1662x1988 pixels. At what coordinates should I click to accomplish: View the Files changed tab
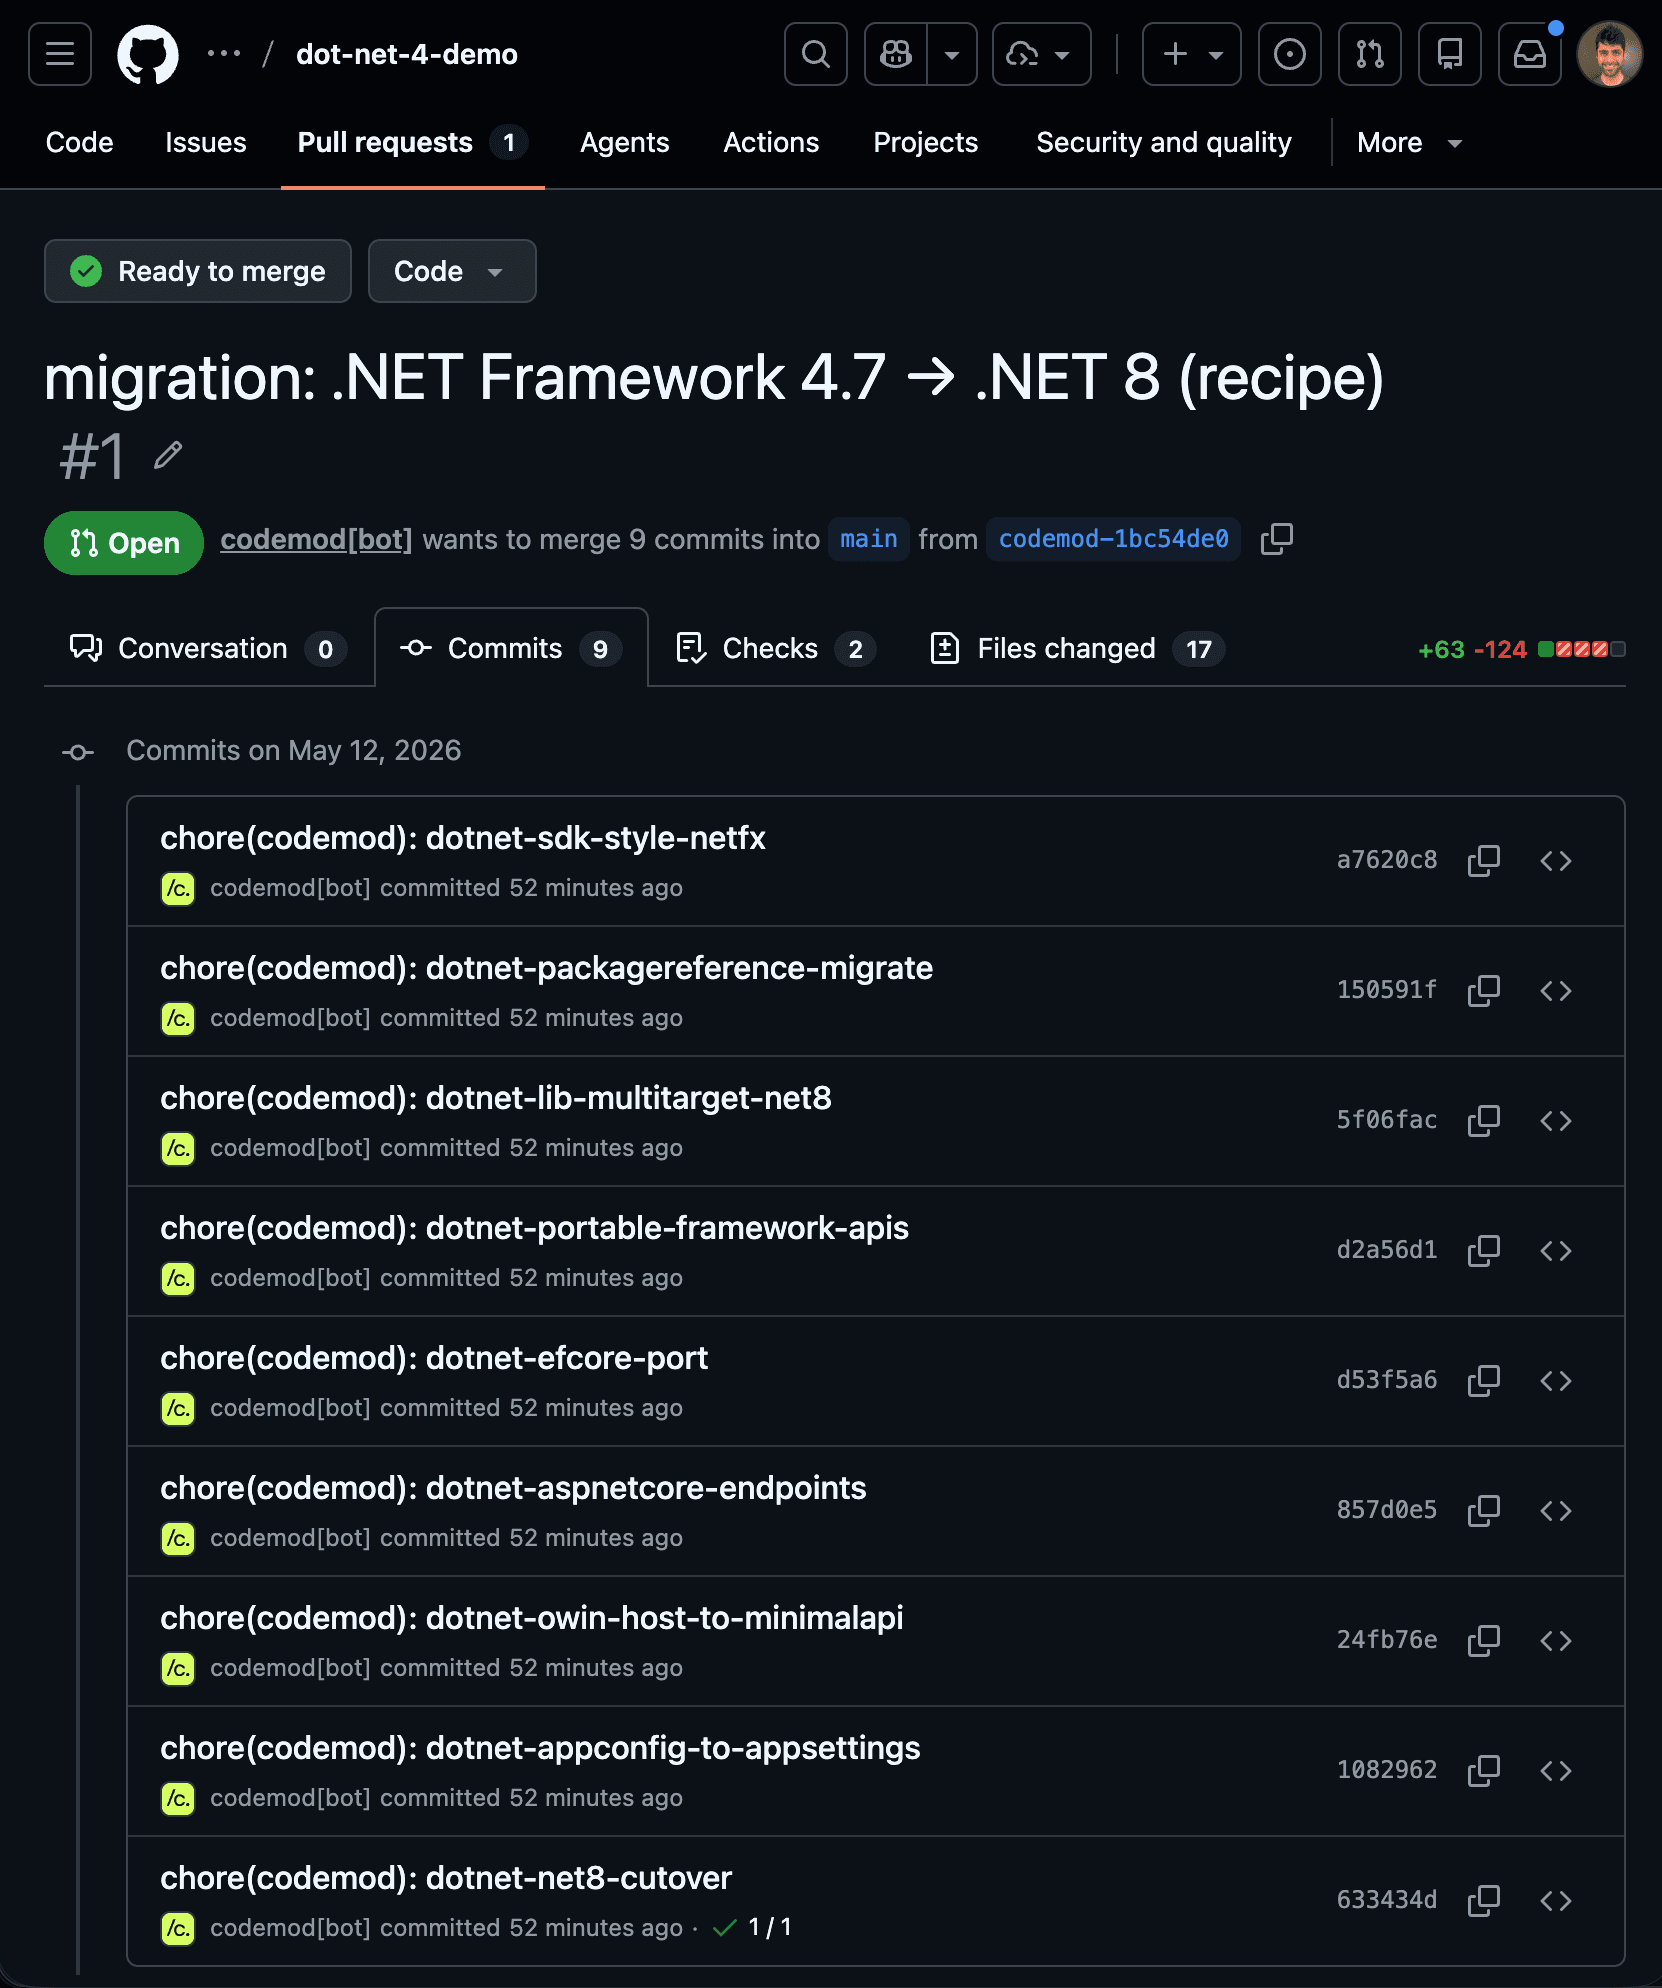pyautogui.click(x=1077, y=648)
